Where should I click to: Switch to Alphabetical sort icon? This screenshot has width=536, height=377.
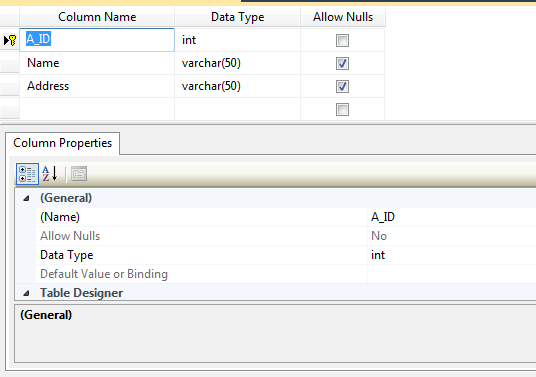50,174
